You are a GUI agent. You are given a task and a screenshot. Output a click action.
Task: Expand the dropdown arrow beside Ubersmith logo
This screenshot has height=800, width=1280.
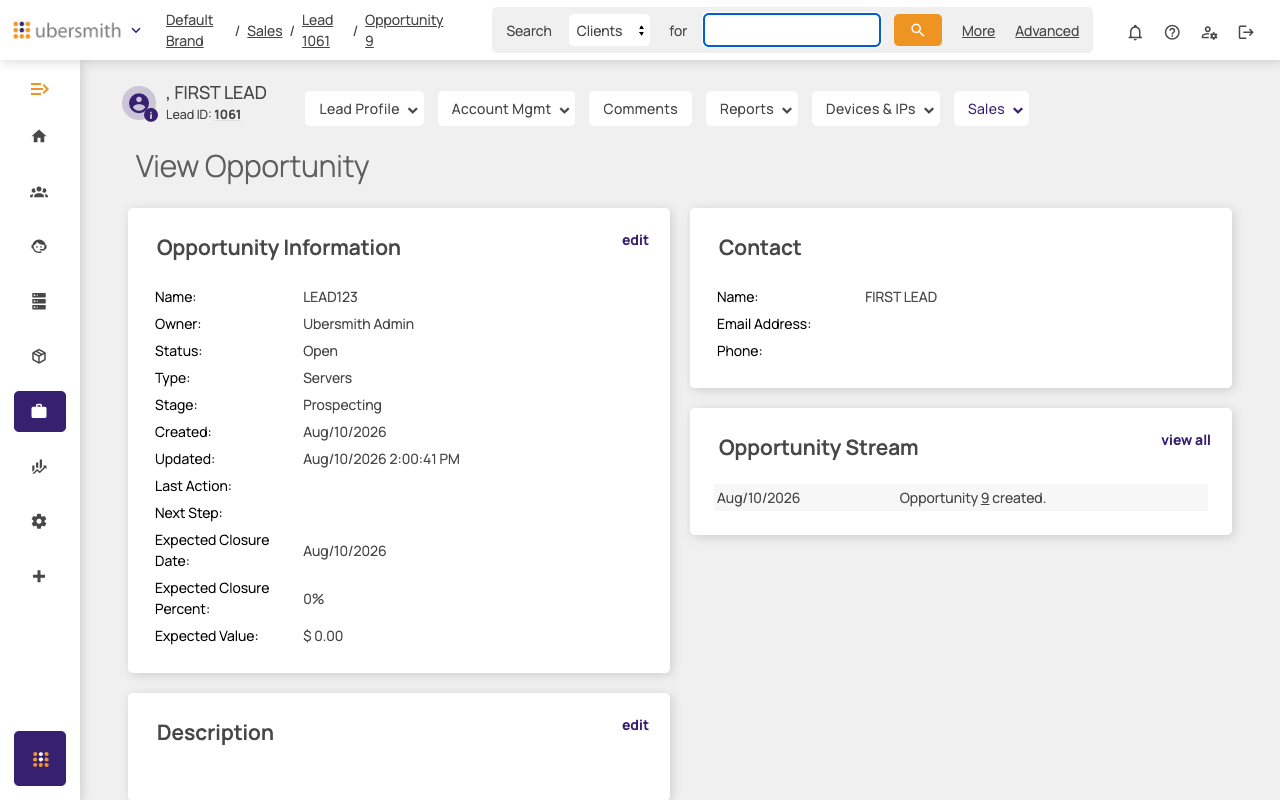coord(136,30)
